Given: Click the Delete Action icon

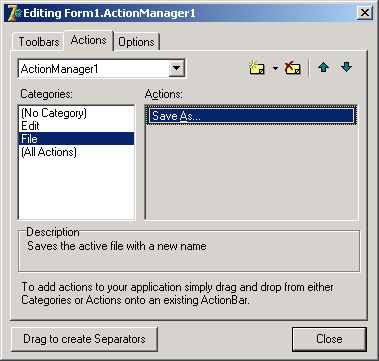Looking at the screenshot, I should click(x=293, y=68).
